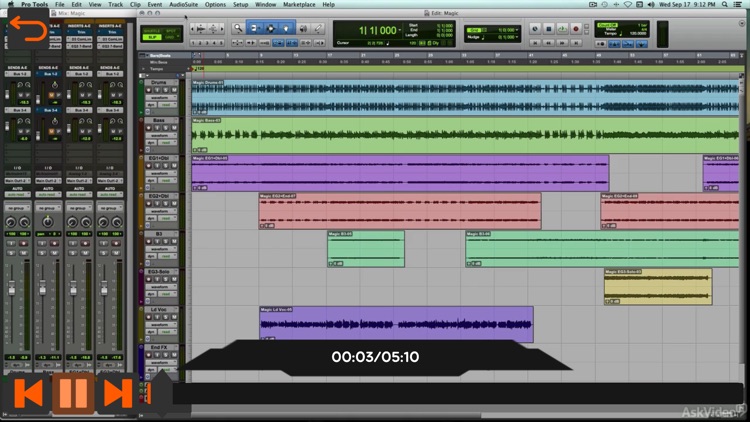
Task: Click the transport Rewind button
Action: 549,43
